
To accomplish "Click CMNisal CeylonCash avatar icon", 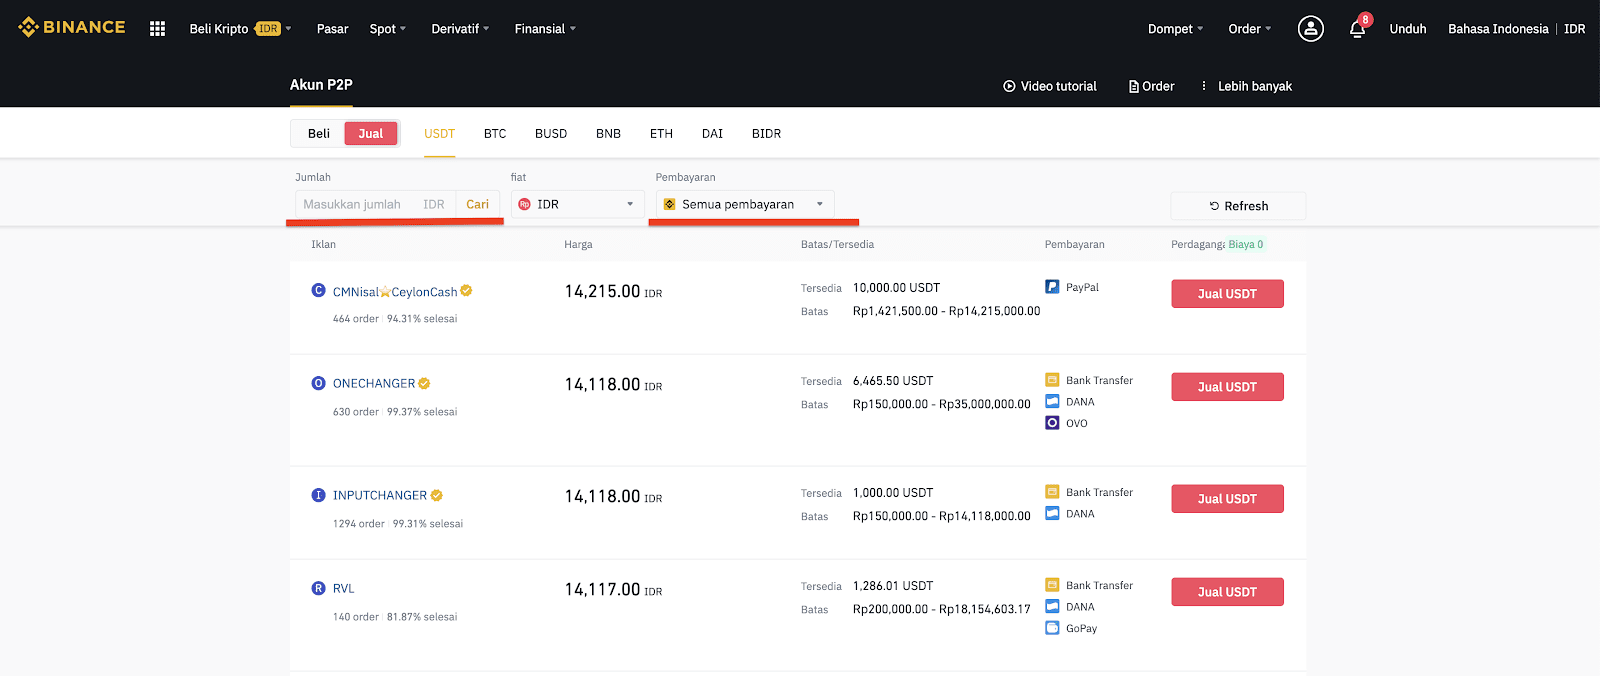I will tap(318, 290).
